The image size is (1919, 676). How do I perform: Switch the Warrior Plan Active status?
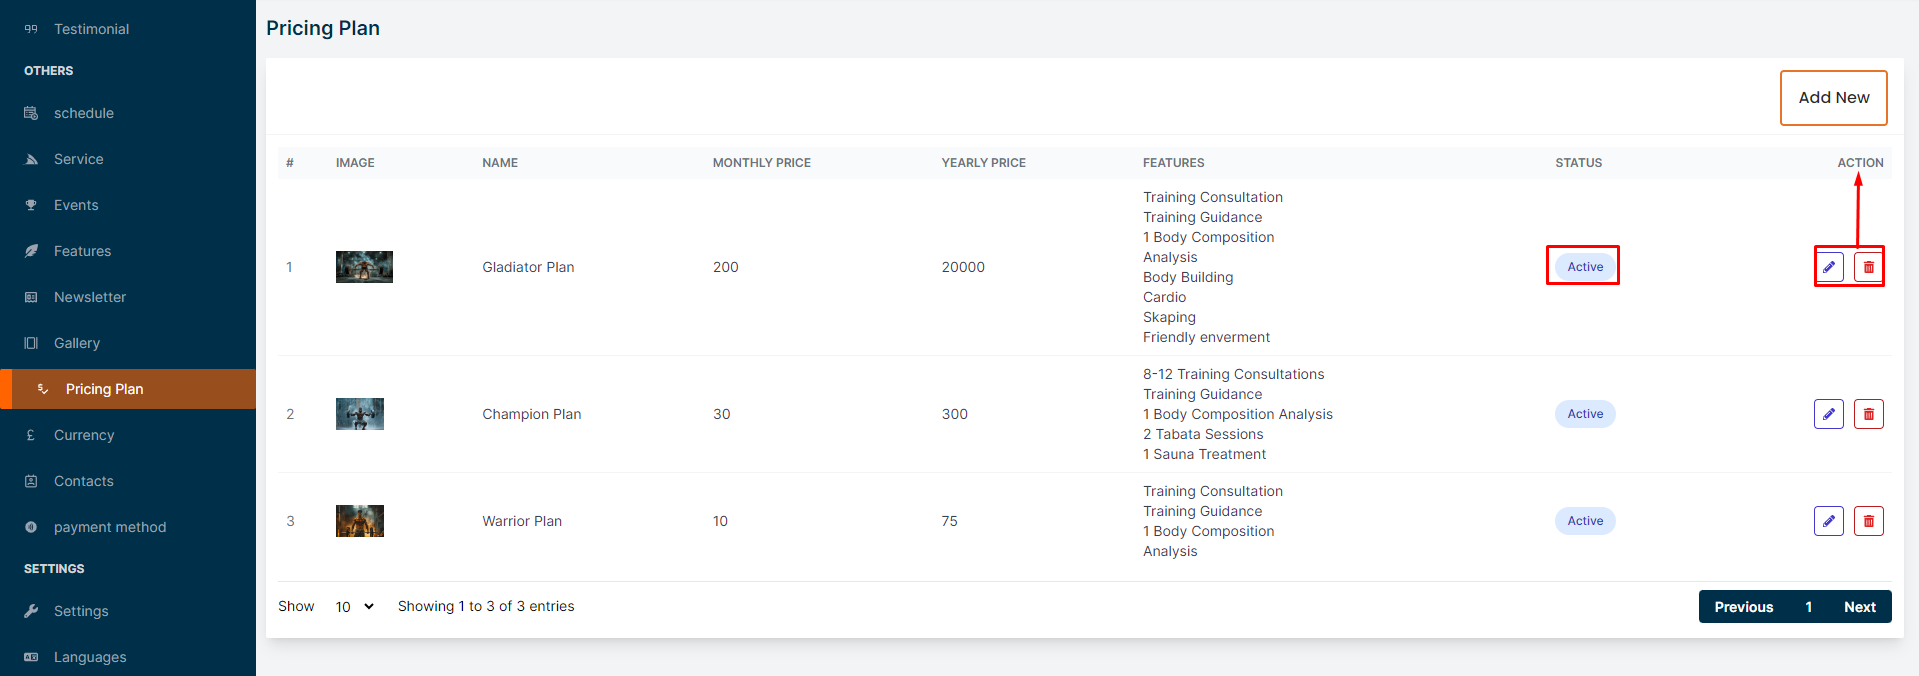click(1584, 521)
